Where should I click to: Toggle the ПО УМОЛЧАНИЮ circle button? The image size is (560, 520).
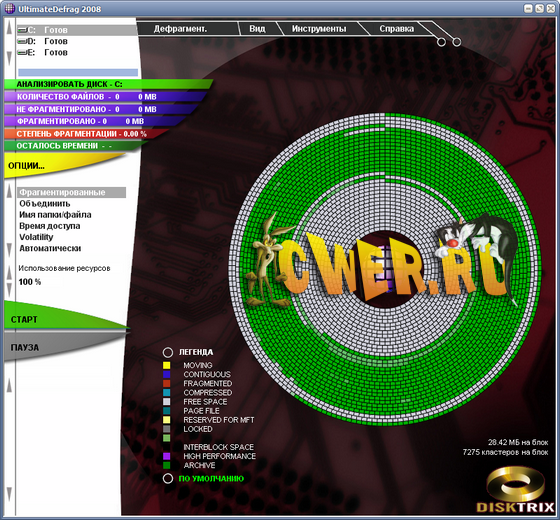click(168, 479)
